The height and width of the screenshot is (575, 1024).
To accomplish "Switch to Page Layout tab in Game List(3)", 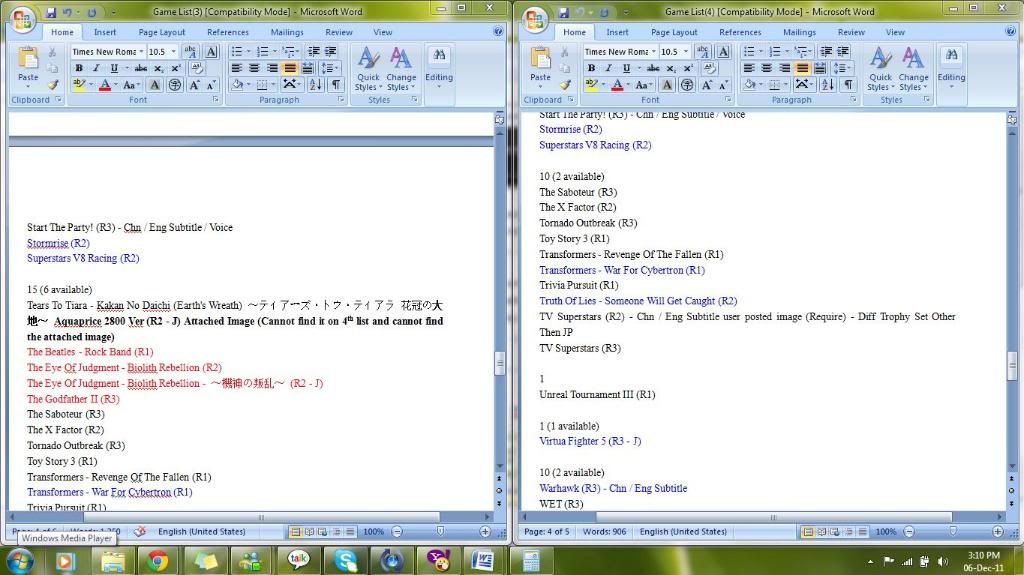I will tap(161, 32).
